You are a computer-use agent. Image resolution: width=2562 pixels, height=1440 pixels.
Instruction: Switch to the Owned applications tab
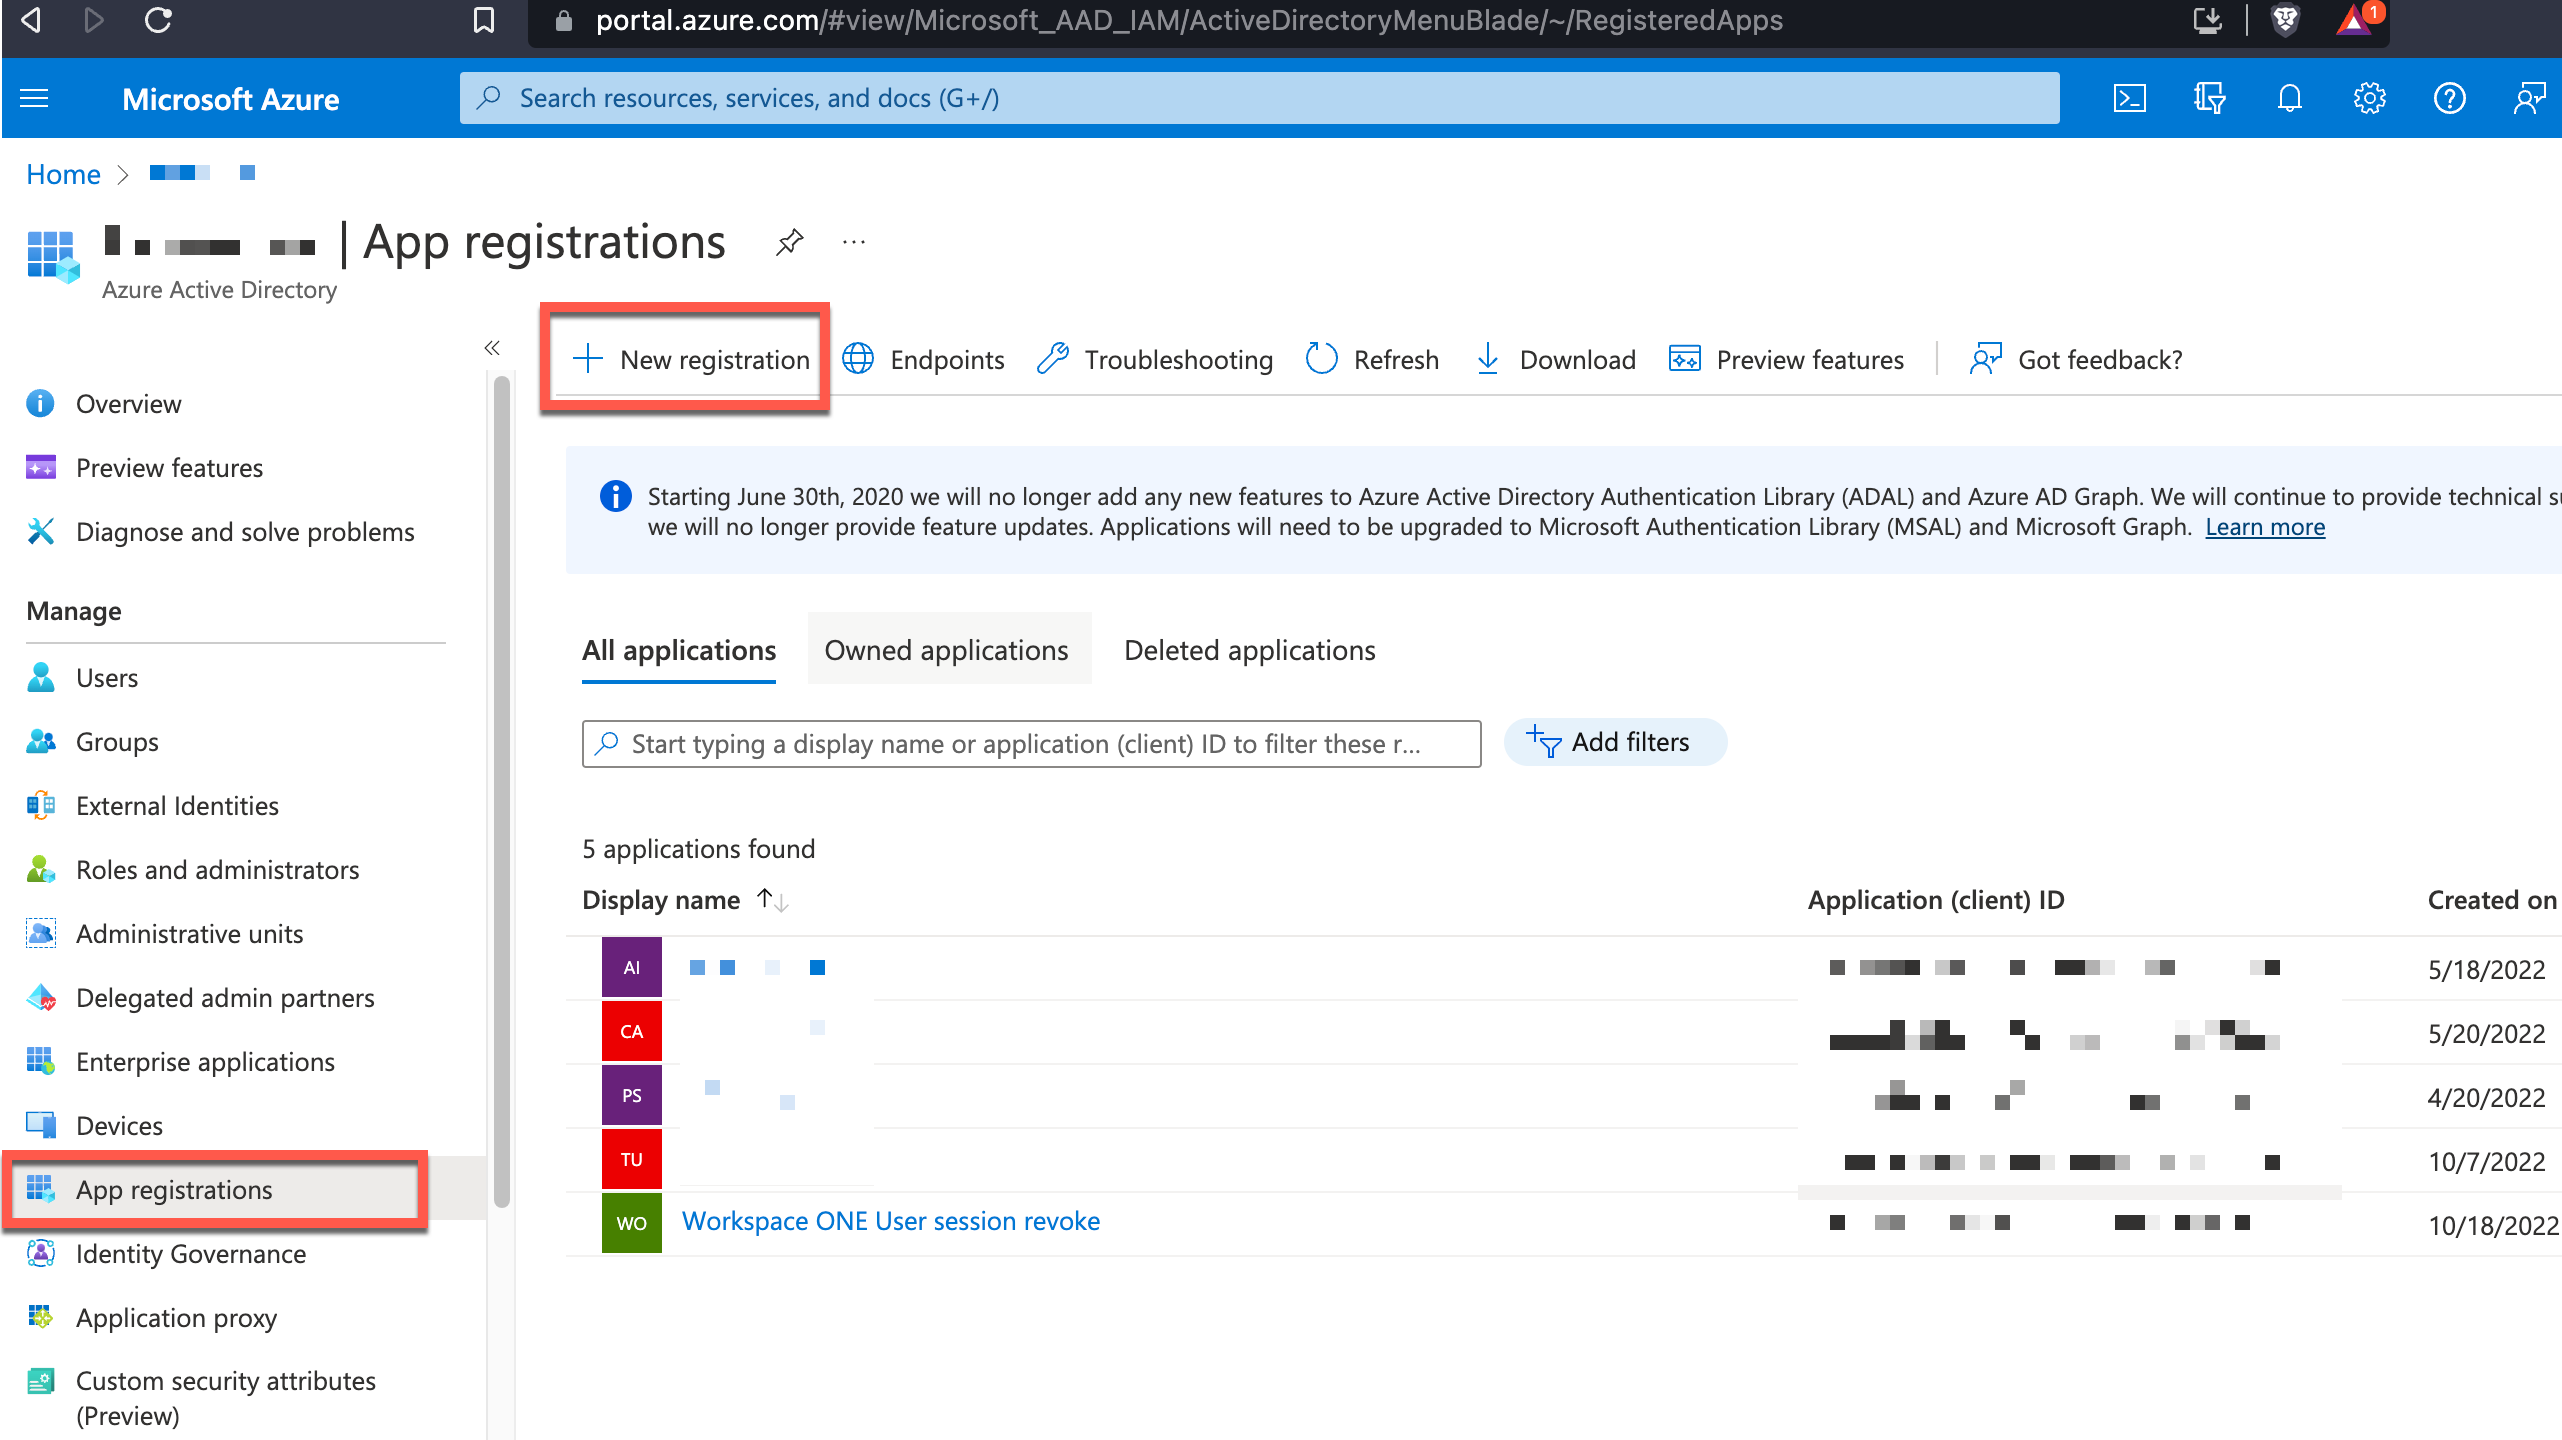coord(946,650)
